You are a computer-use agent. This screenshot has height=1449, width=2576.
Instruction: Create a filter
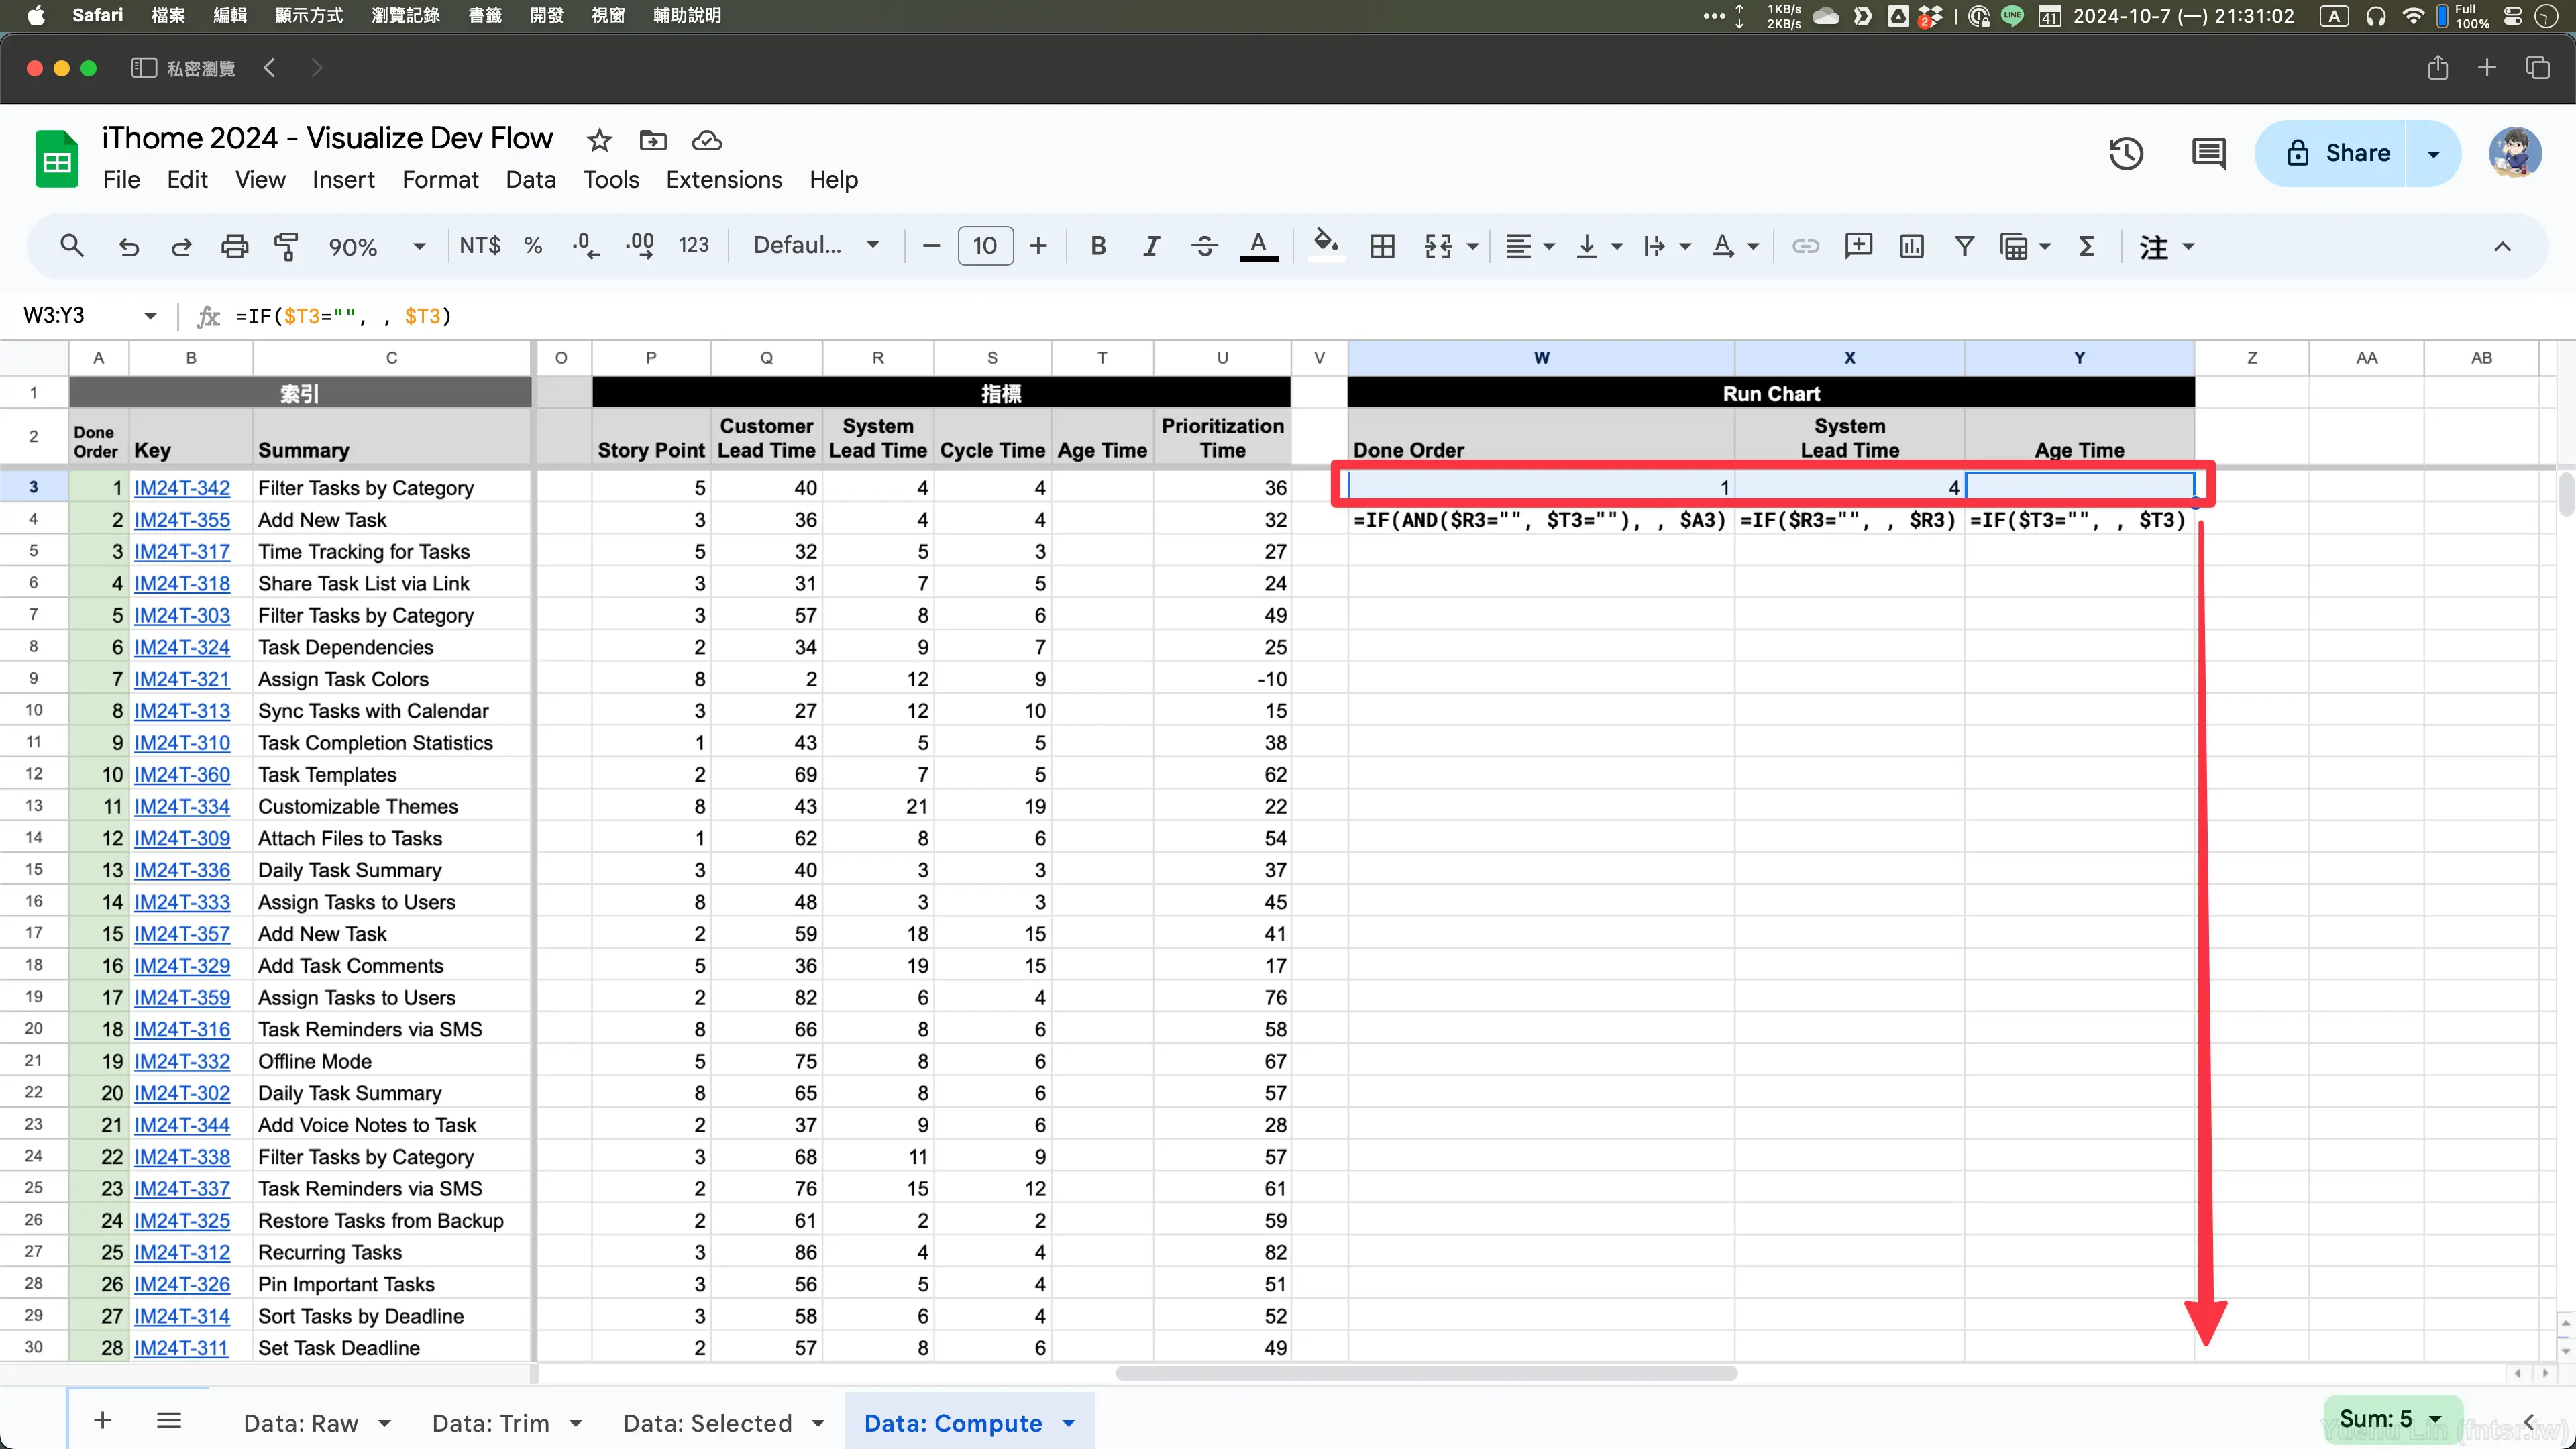(x=1964, y=246)
